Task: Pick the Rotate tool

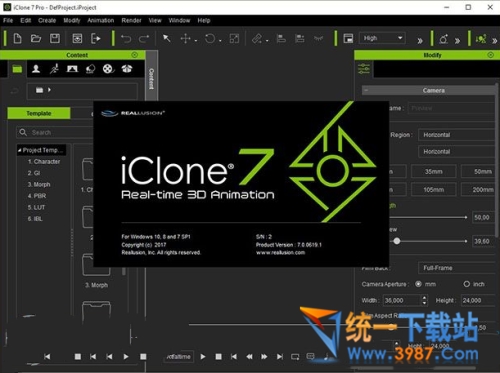Action: [210, 39]
